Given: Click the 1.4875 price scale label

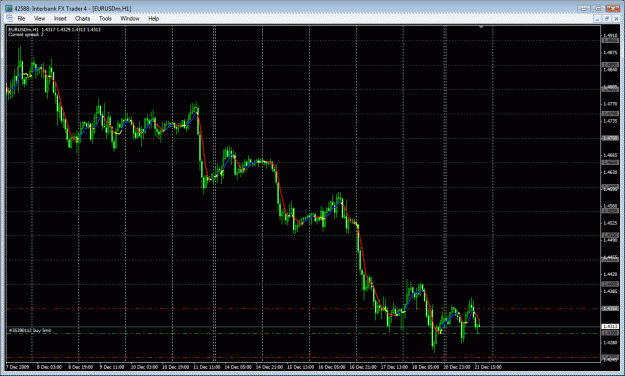Looking at the screenshot, I should [x=610, y=53].
